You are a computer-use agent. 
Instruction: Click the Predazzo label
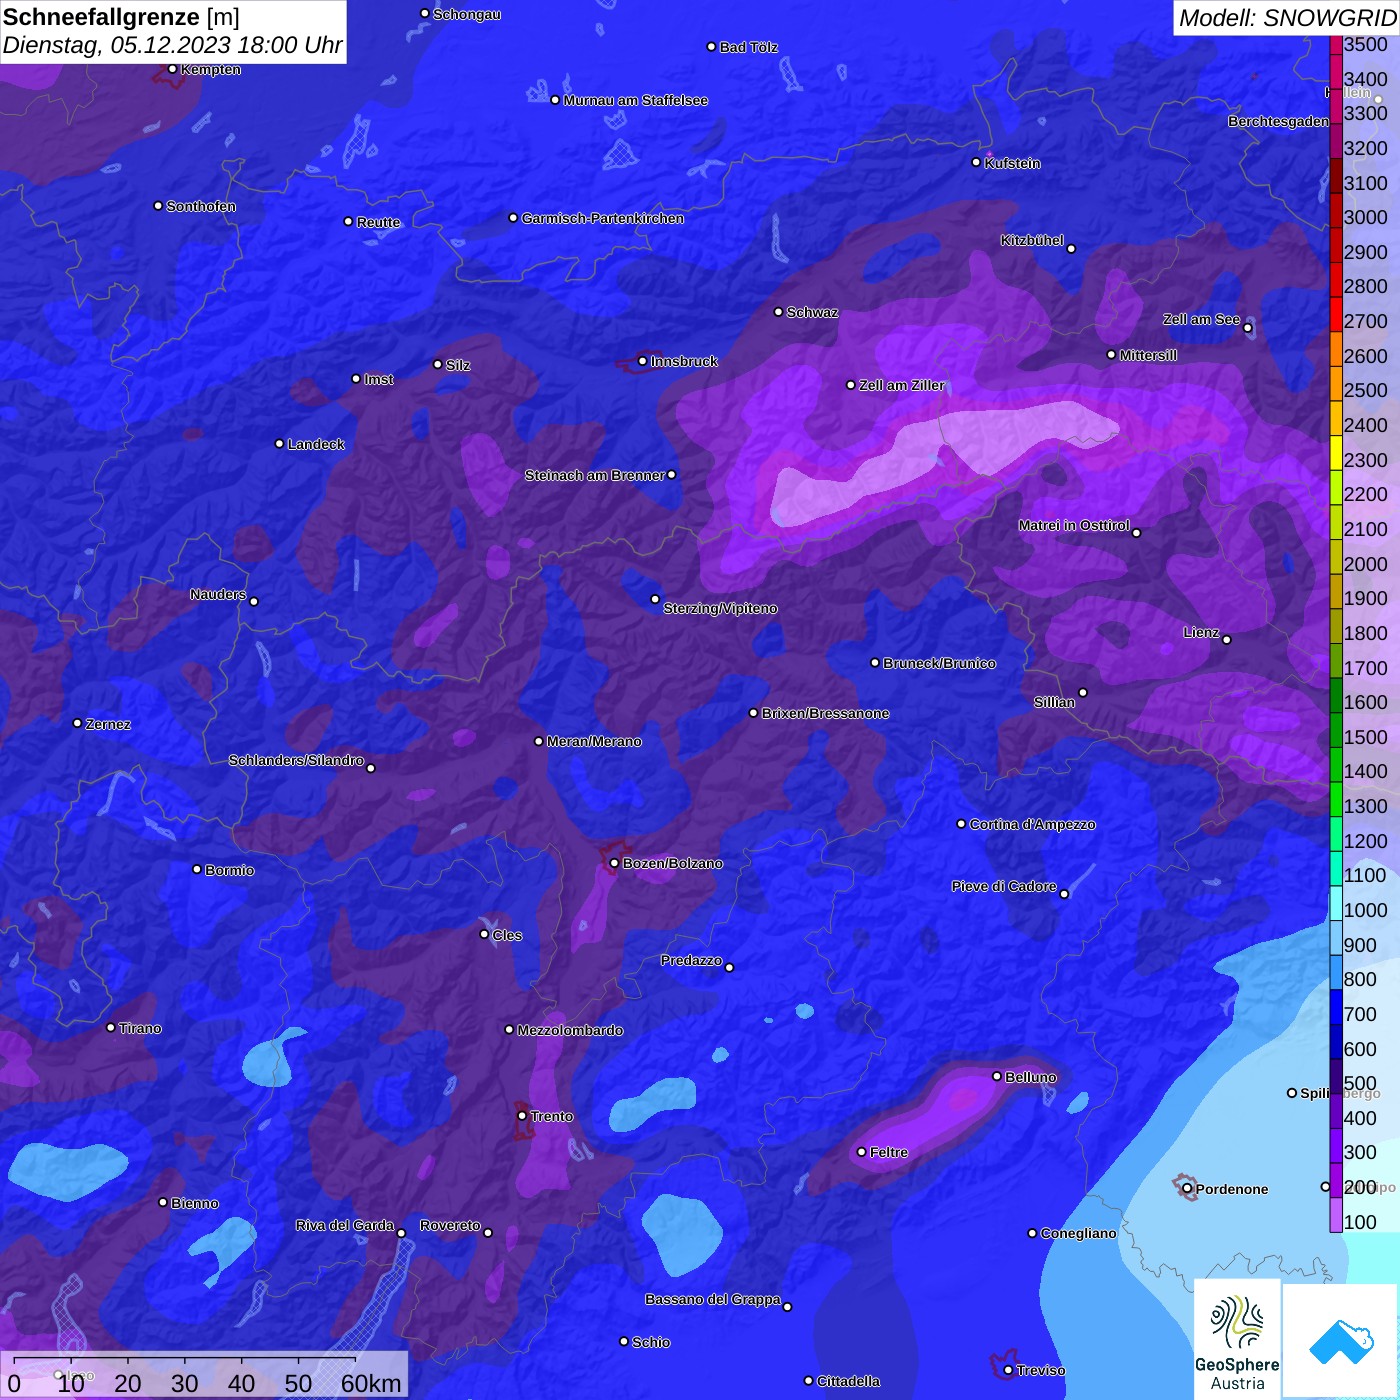pos(691,960)
